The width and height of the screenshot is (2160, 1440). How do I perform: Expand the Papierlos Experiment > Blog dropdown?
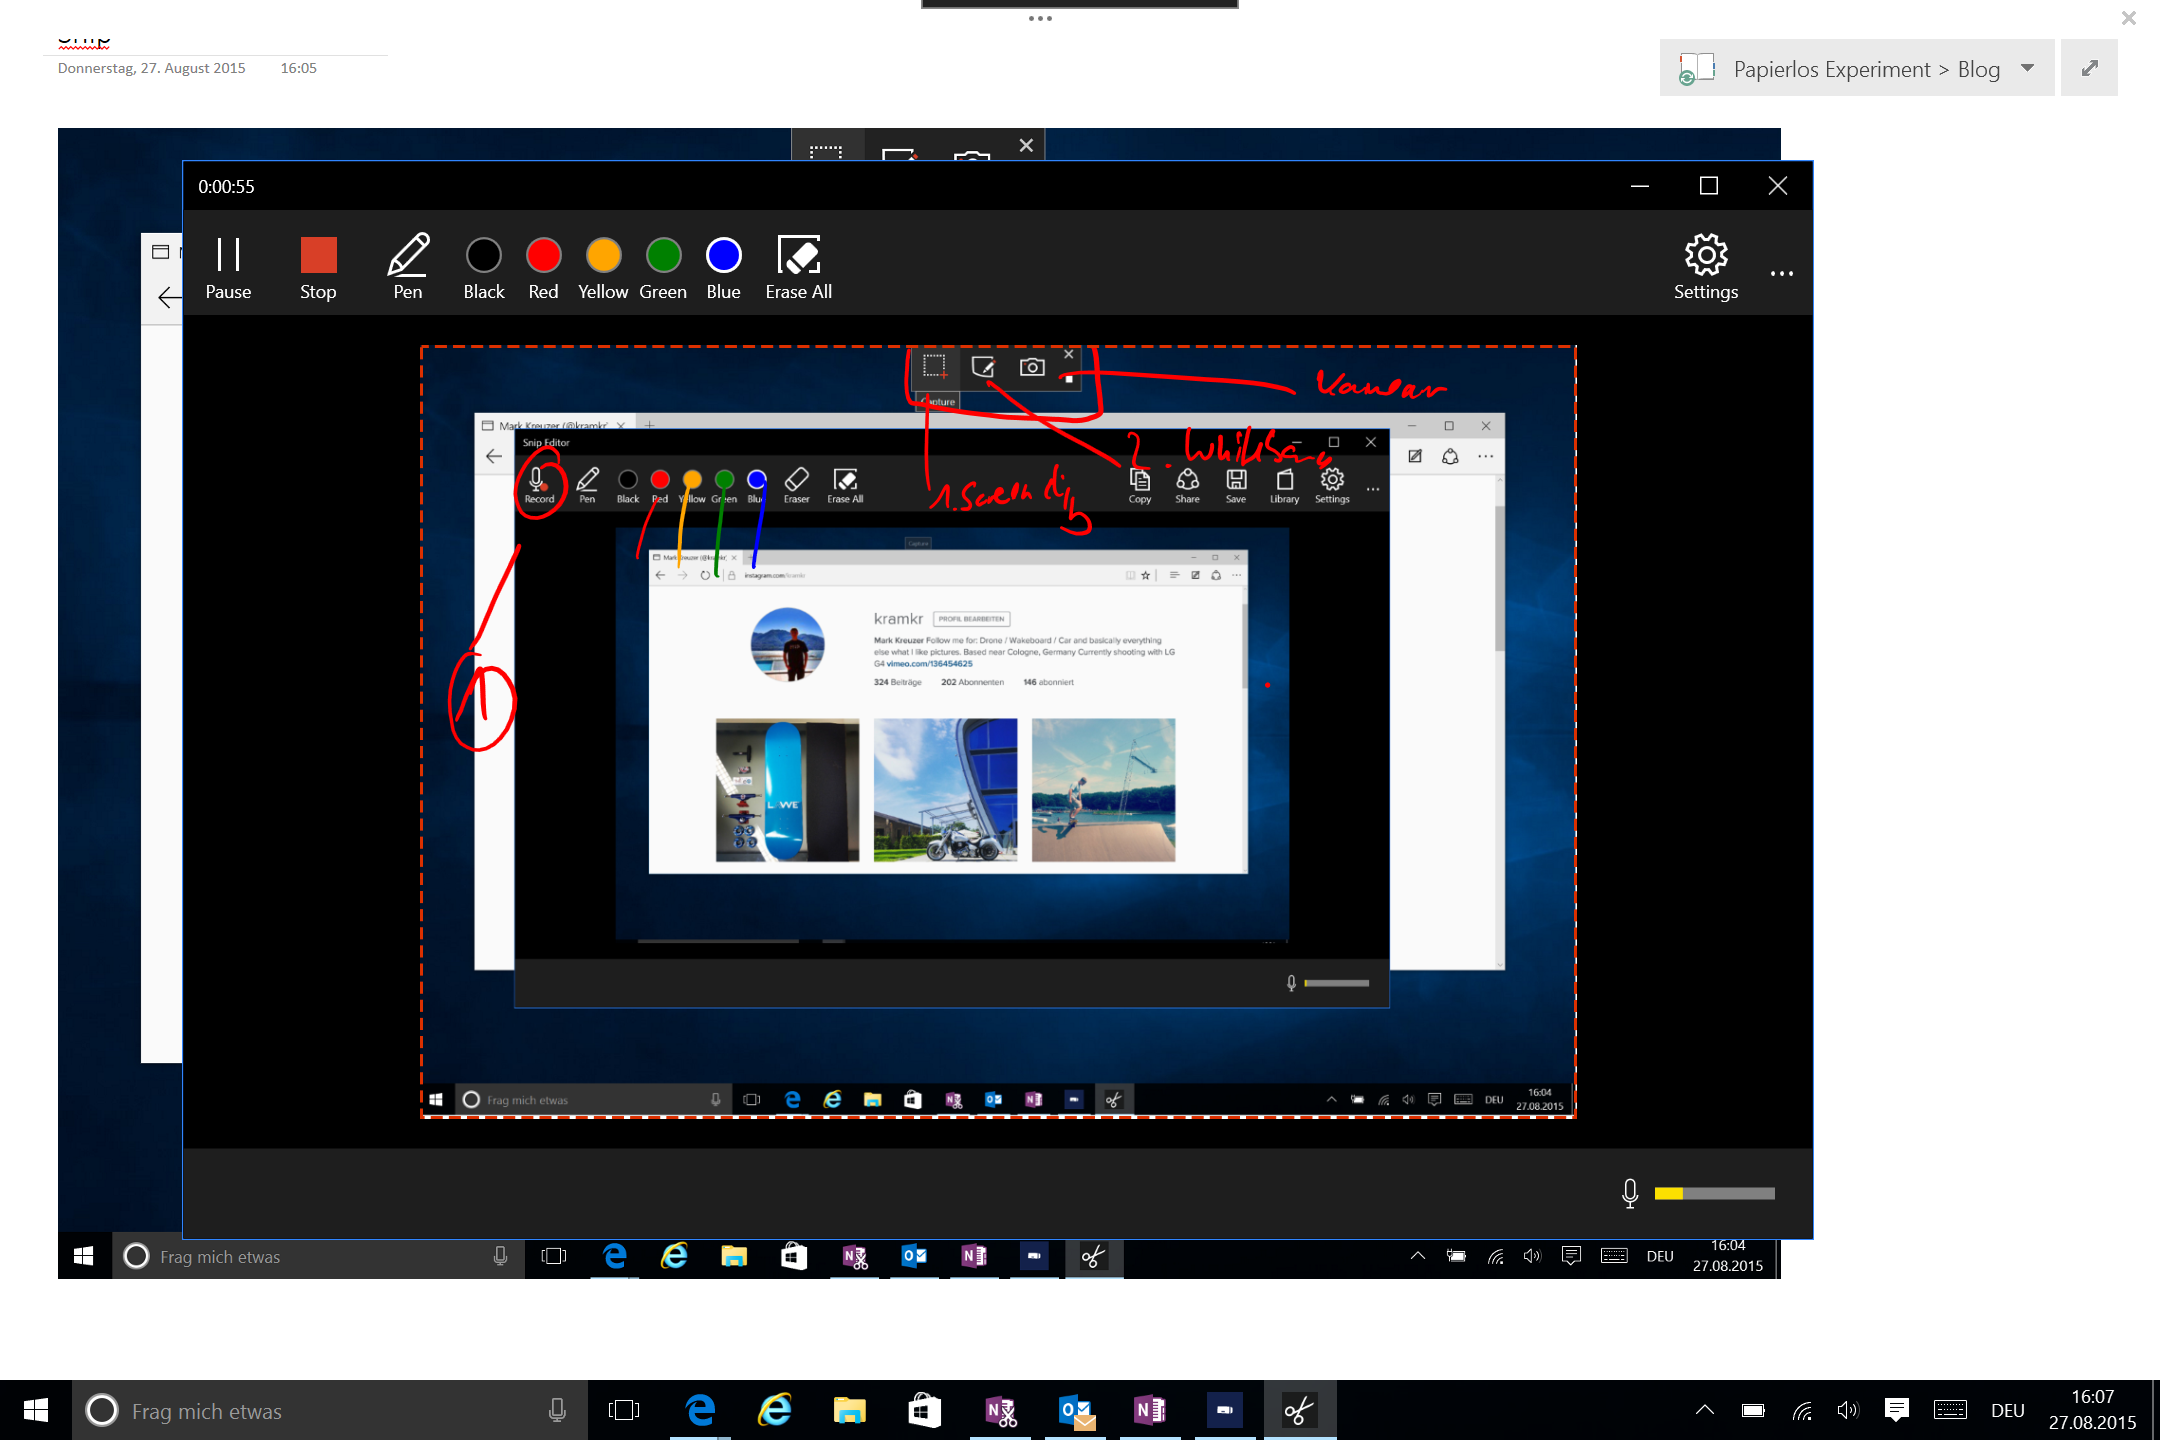(2027, 68)
